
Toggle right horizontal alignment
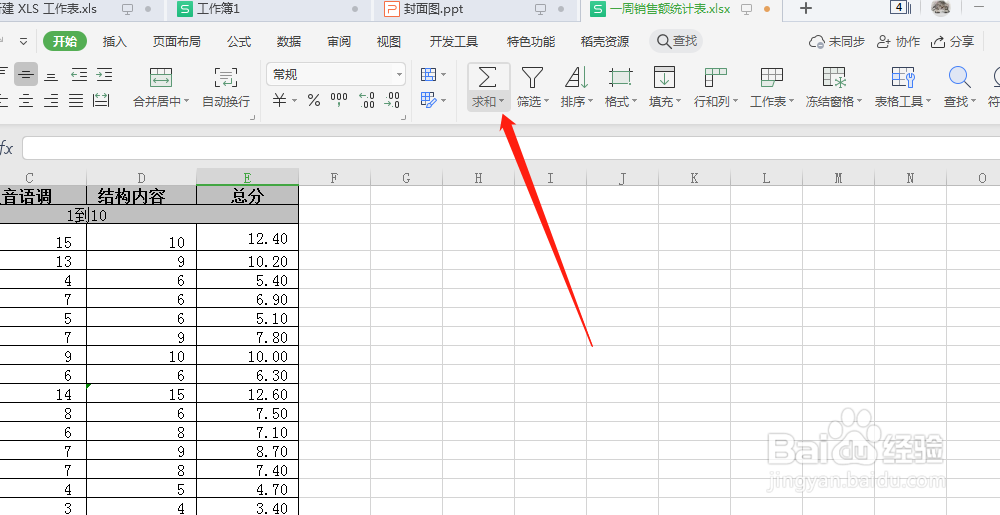click(51, 100)
